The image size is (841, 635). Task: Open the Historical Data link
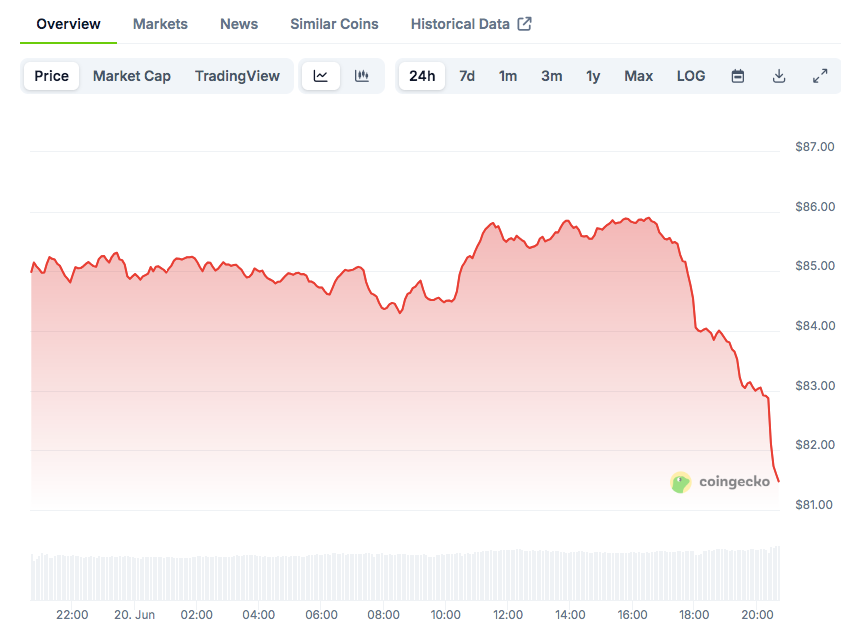pos(460,24)
